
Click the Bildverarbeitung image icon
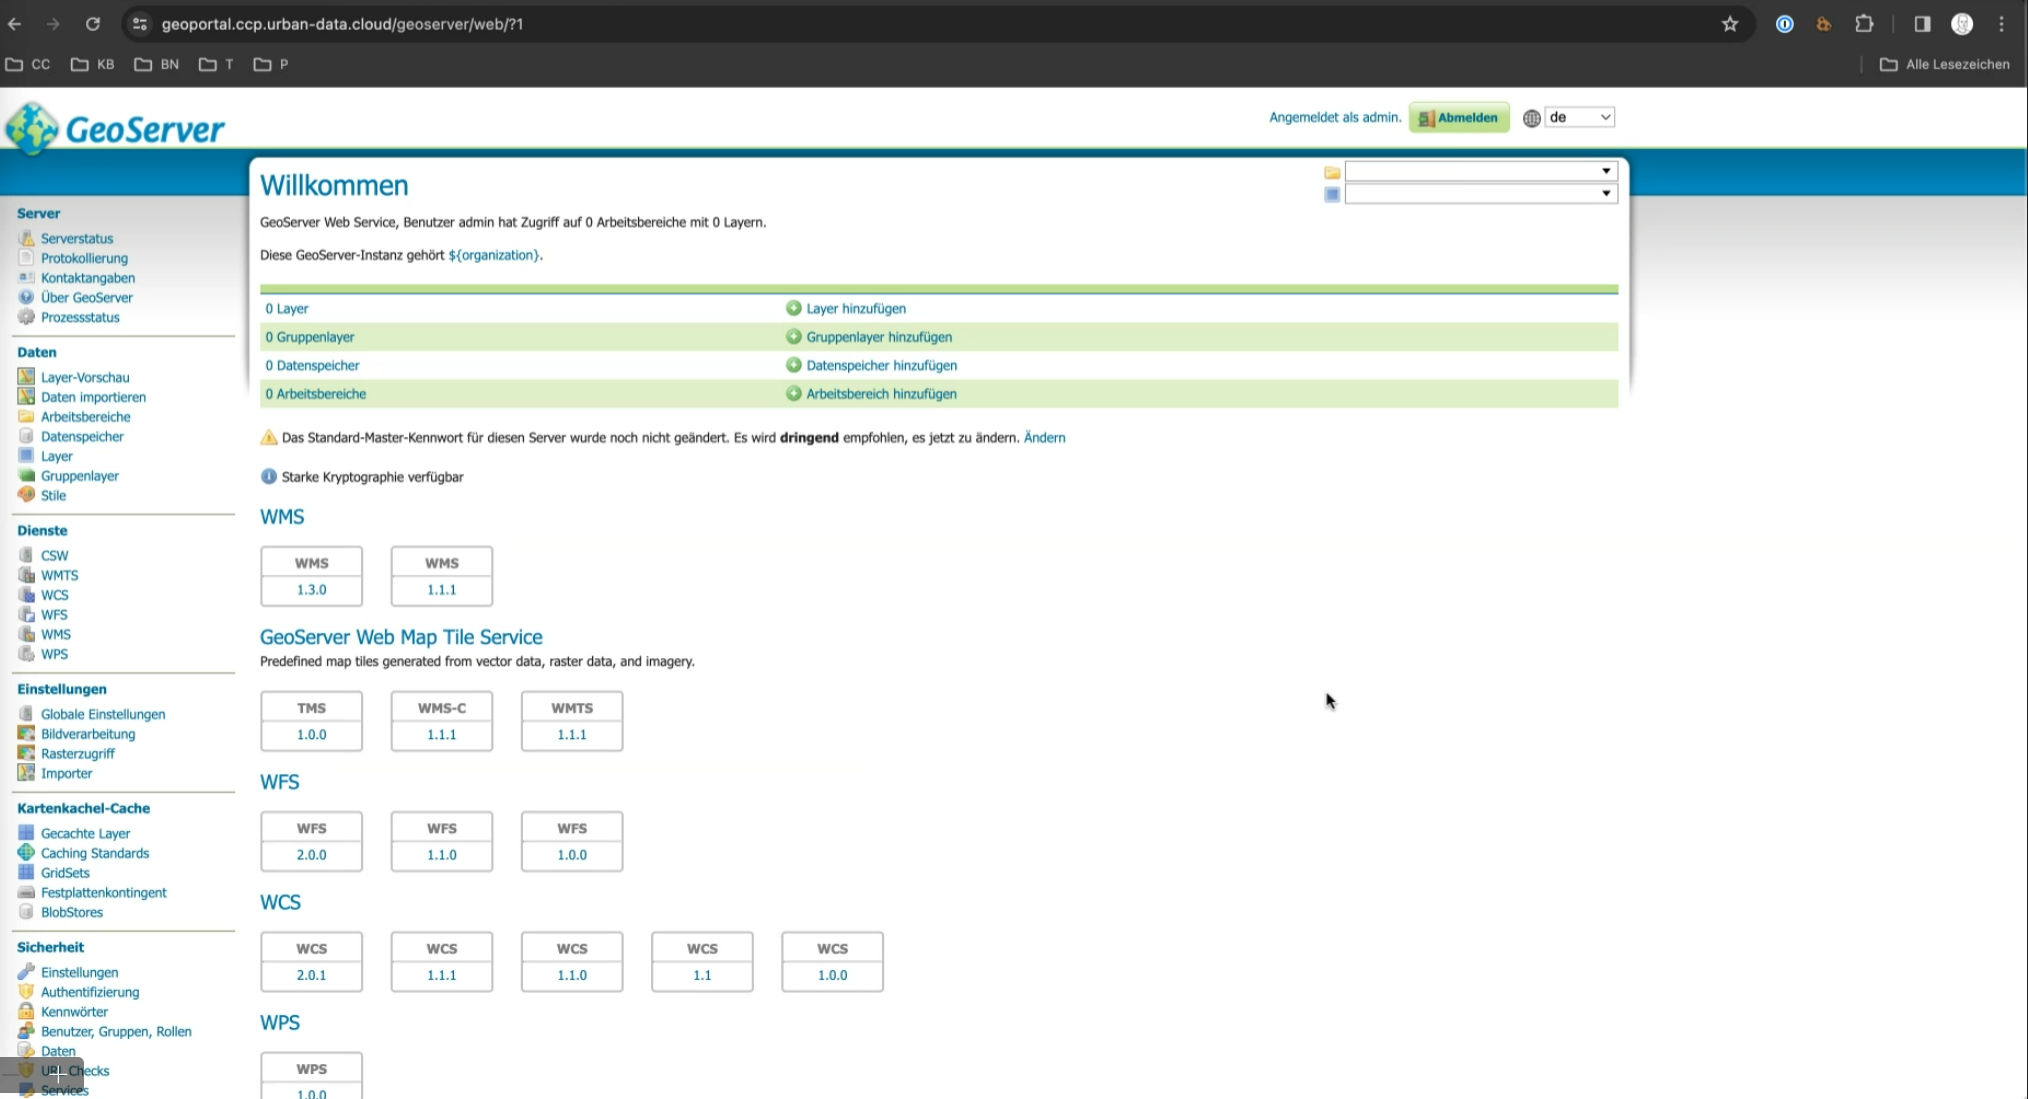coord(26,734)
